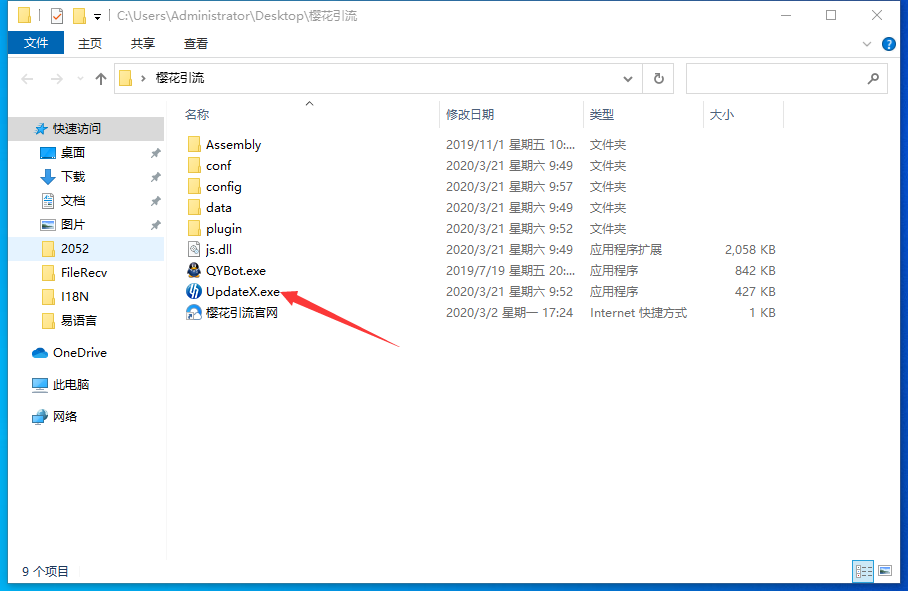Screen dimensions: 908x591
Task: Click the refresh button in address bar
Action: [658, 78]
